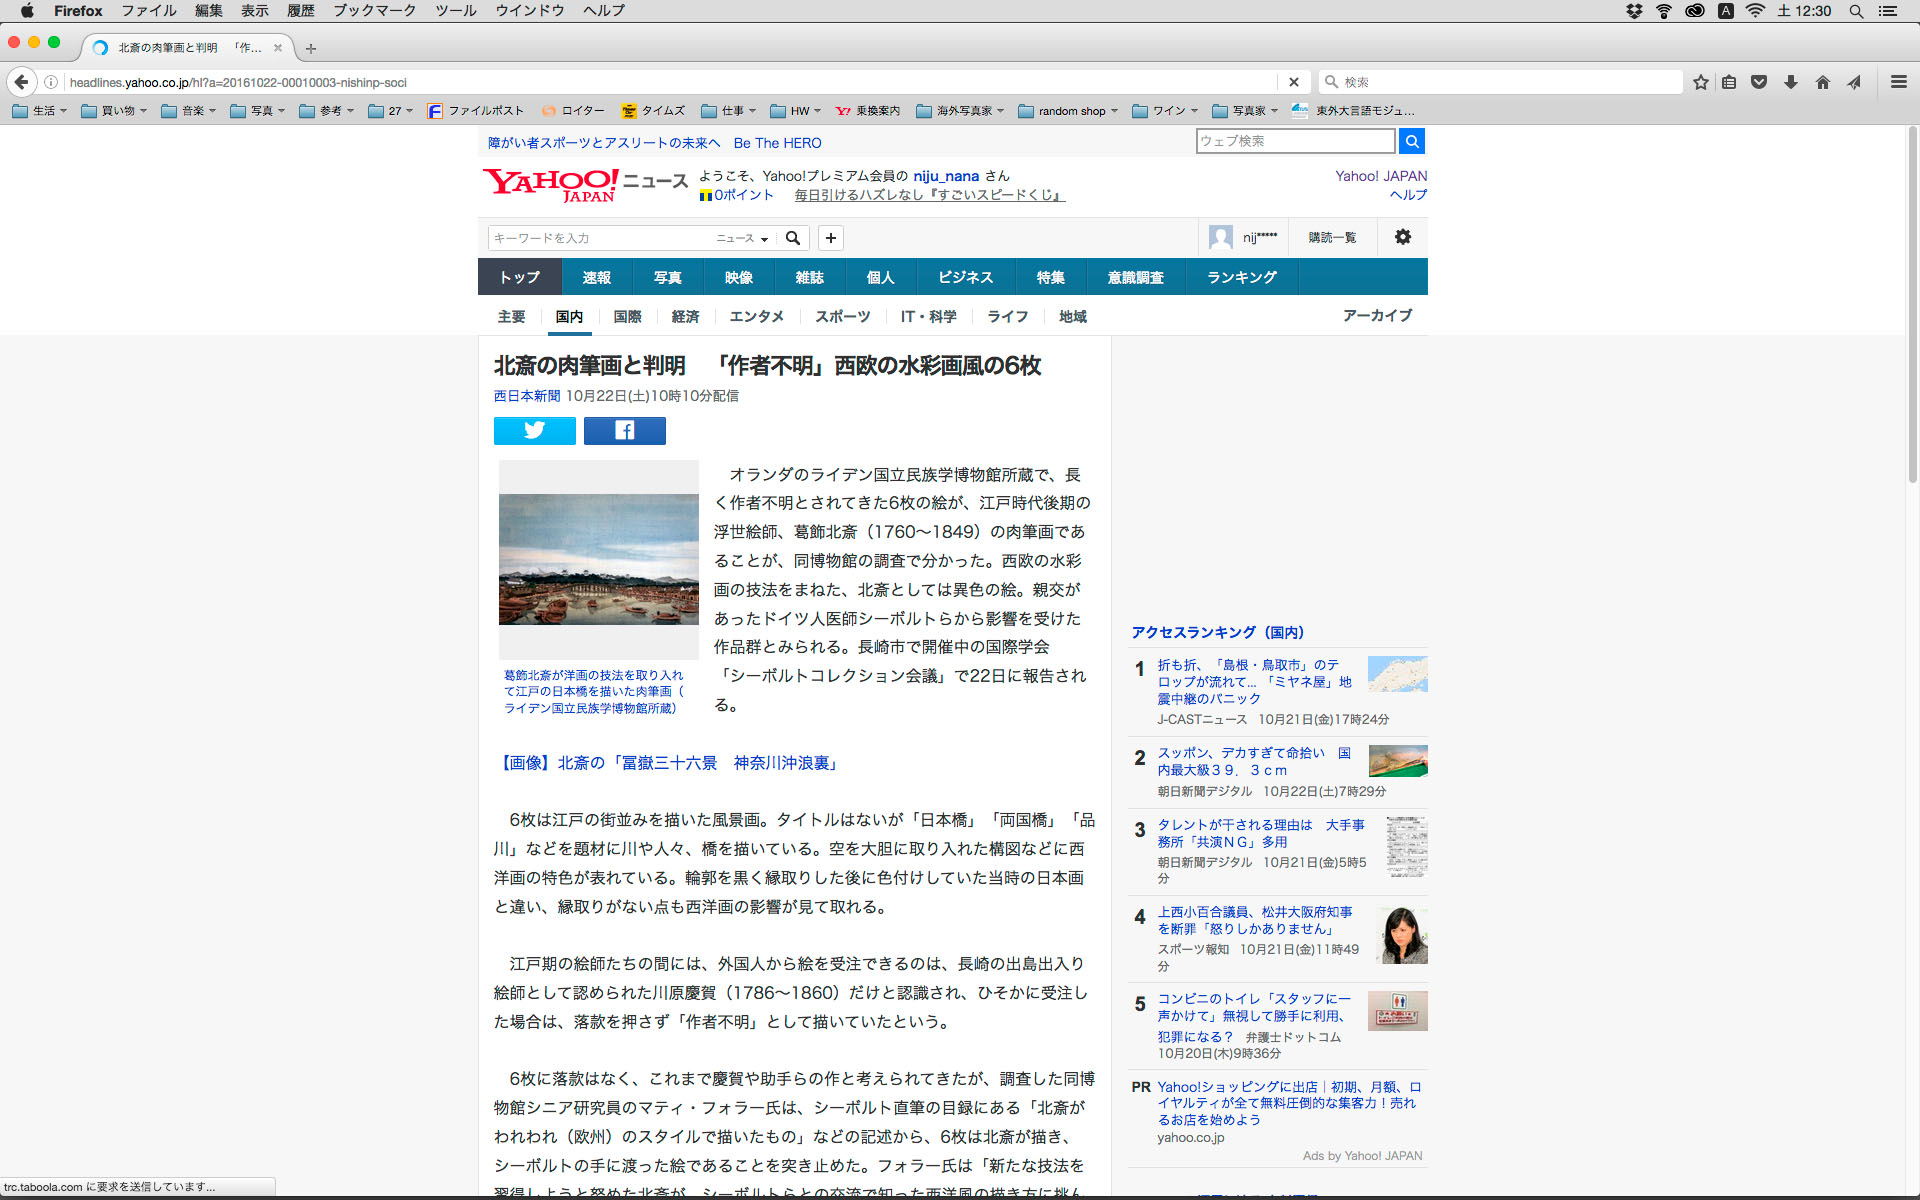
Task: Open Firefox downloads arrow icon
Action: (x=1790, y=82)
